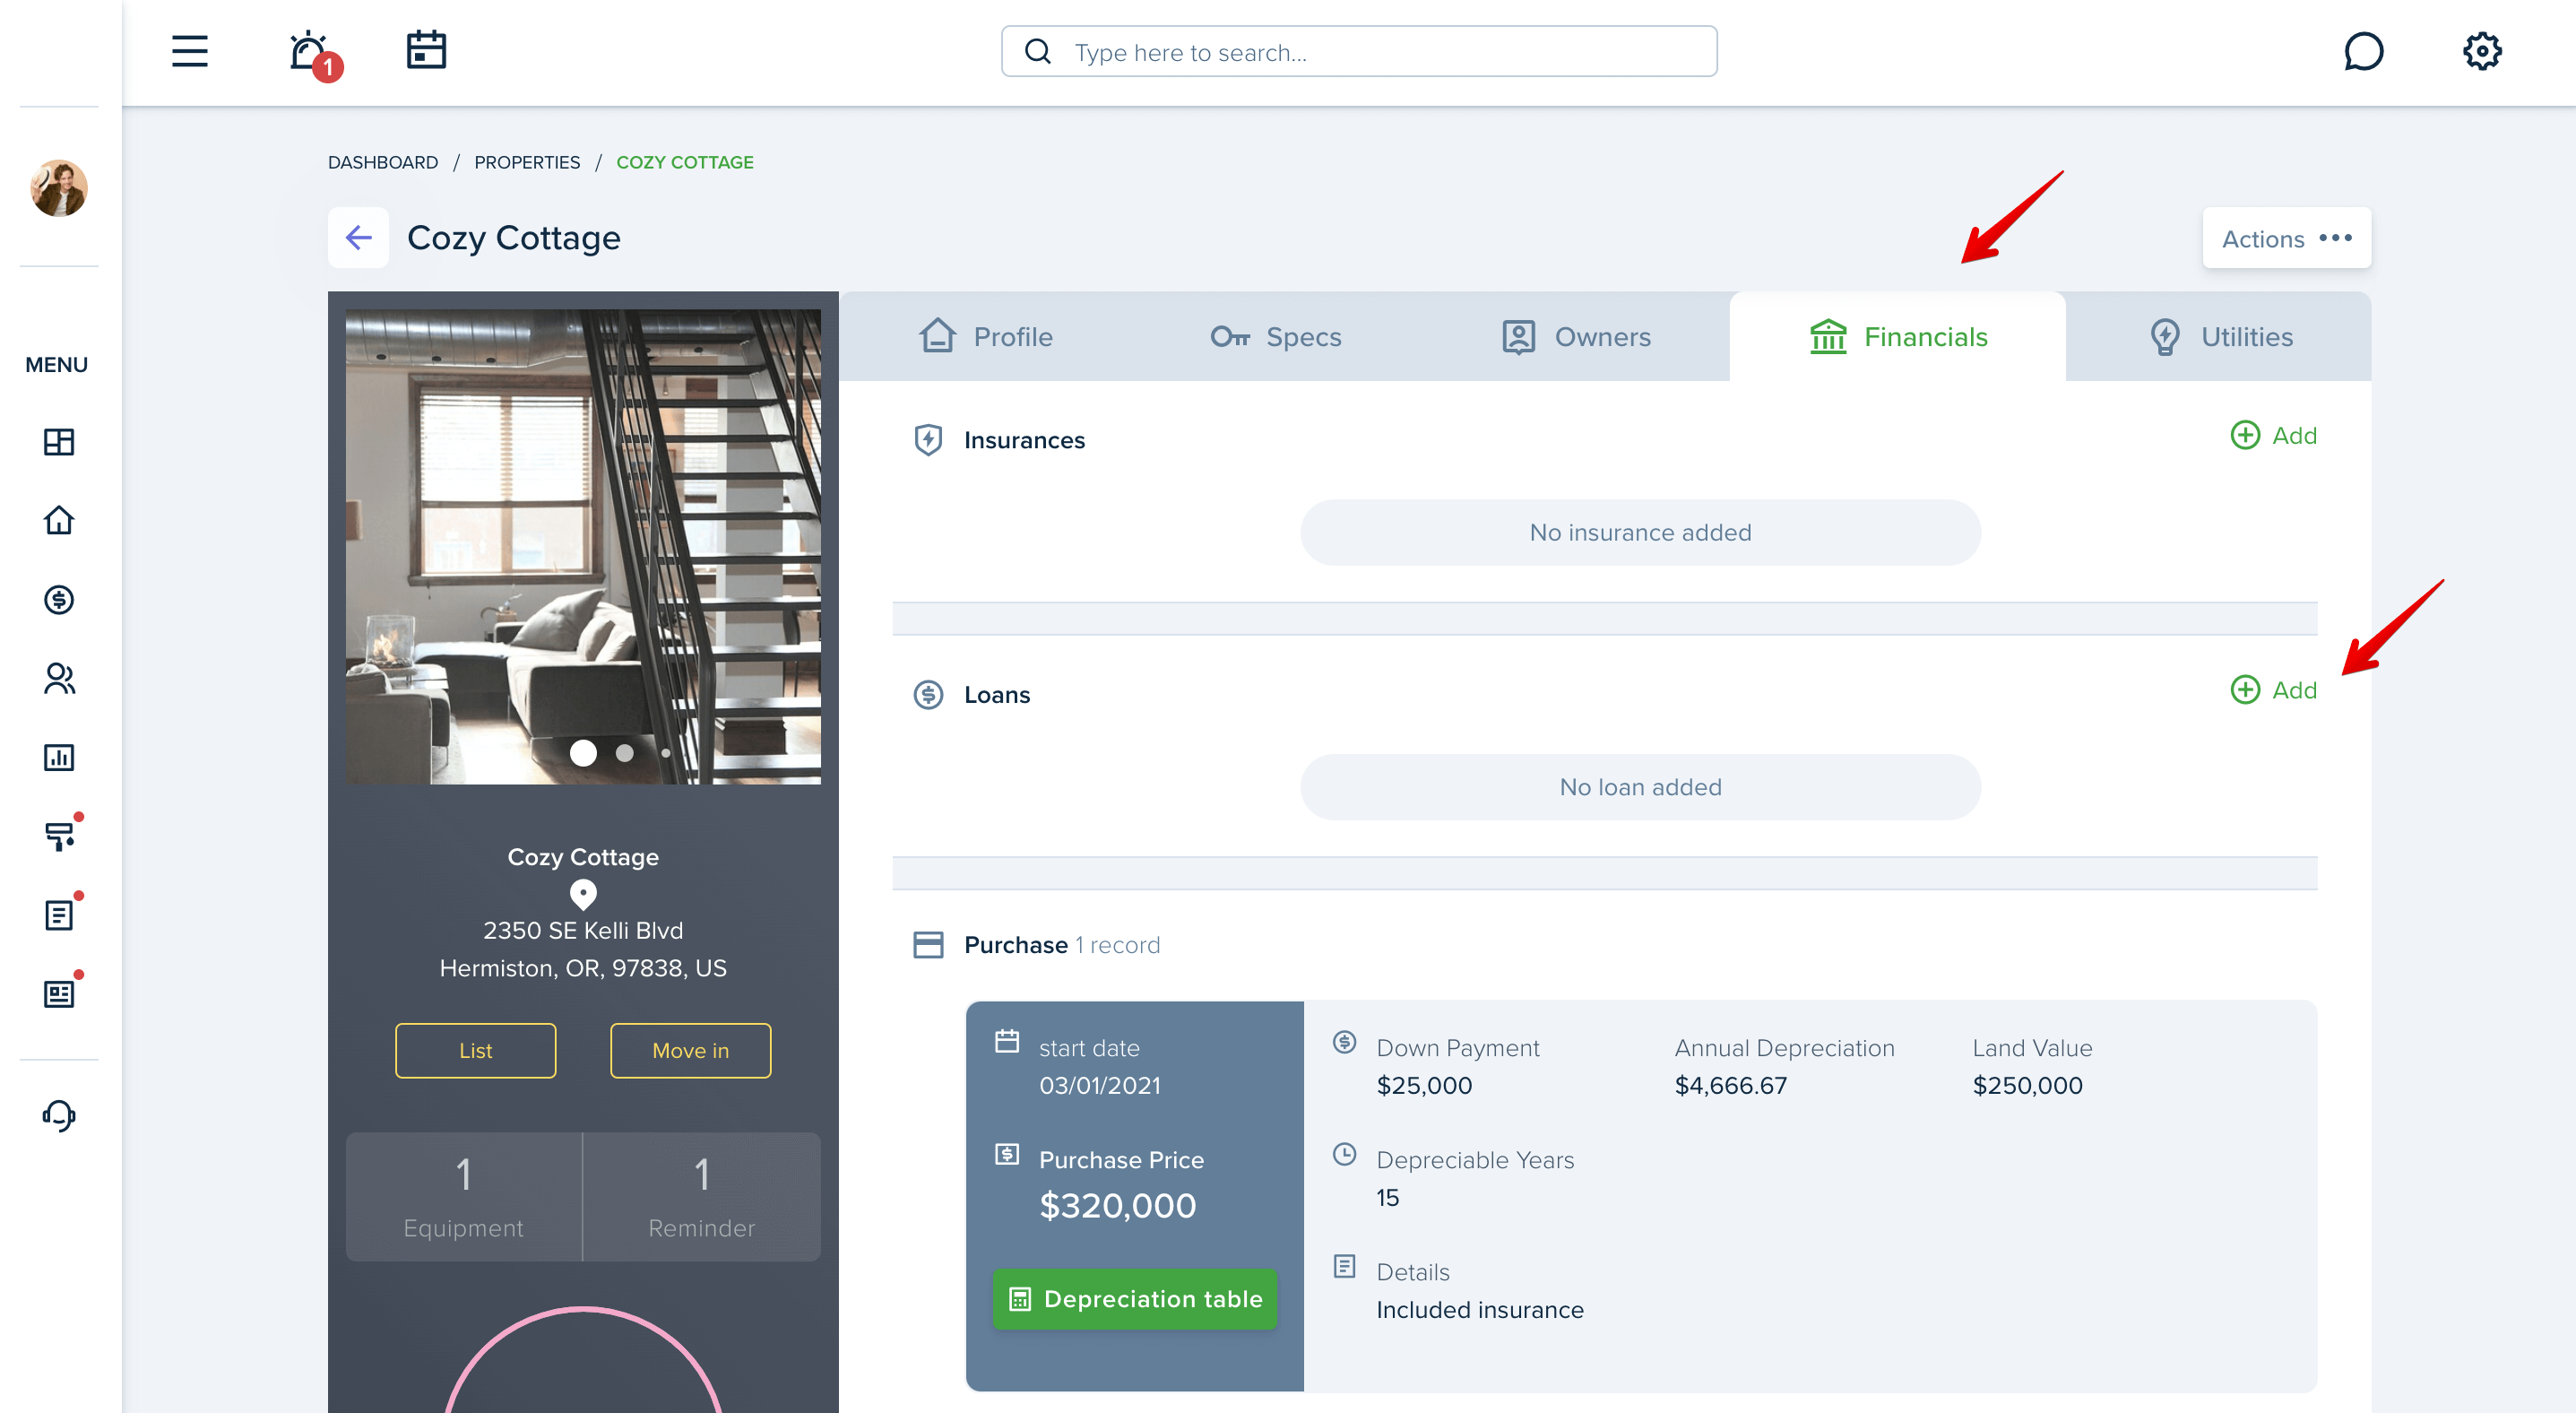
Task: Show the first photo via carousel dot
Action: (x=583, y=753)
